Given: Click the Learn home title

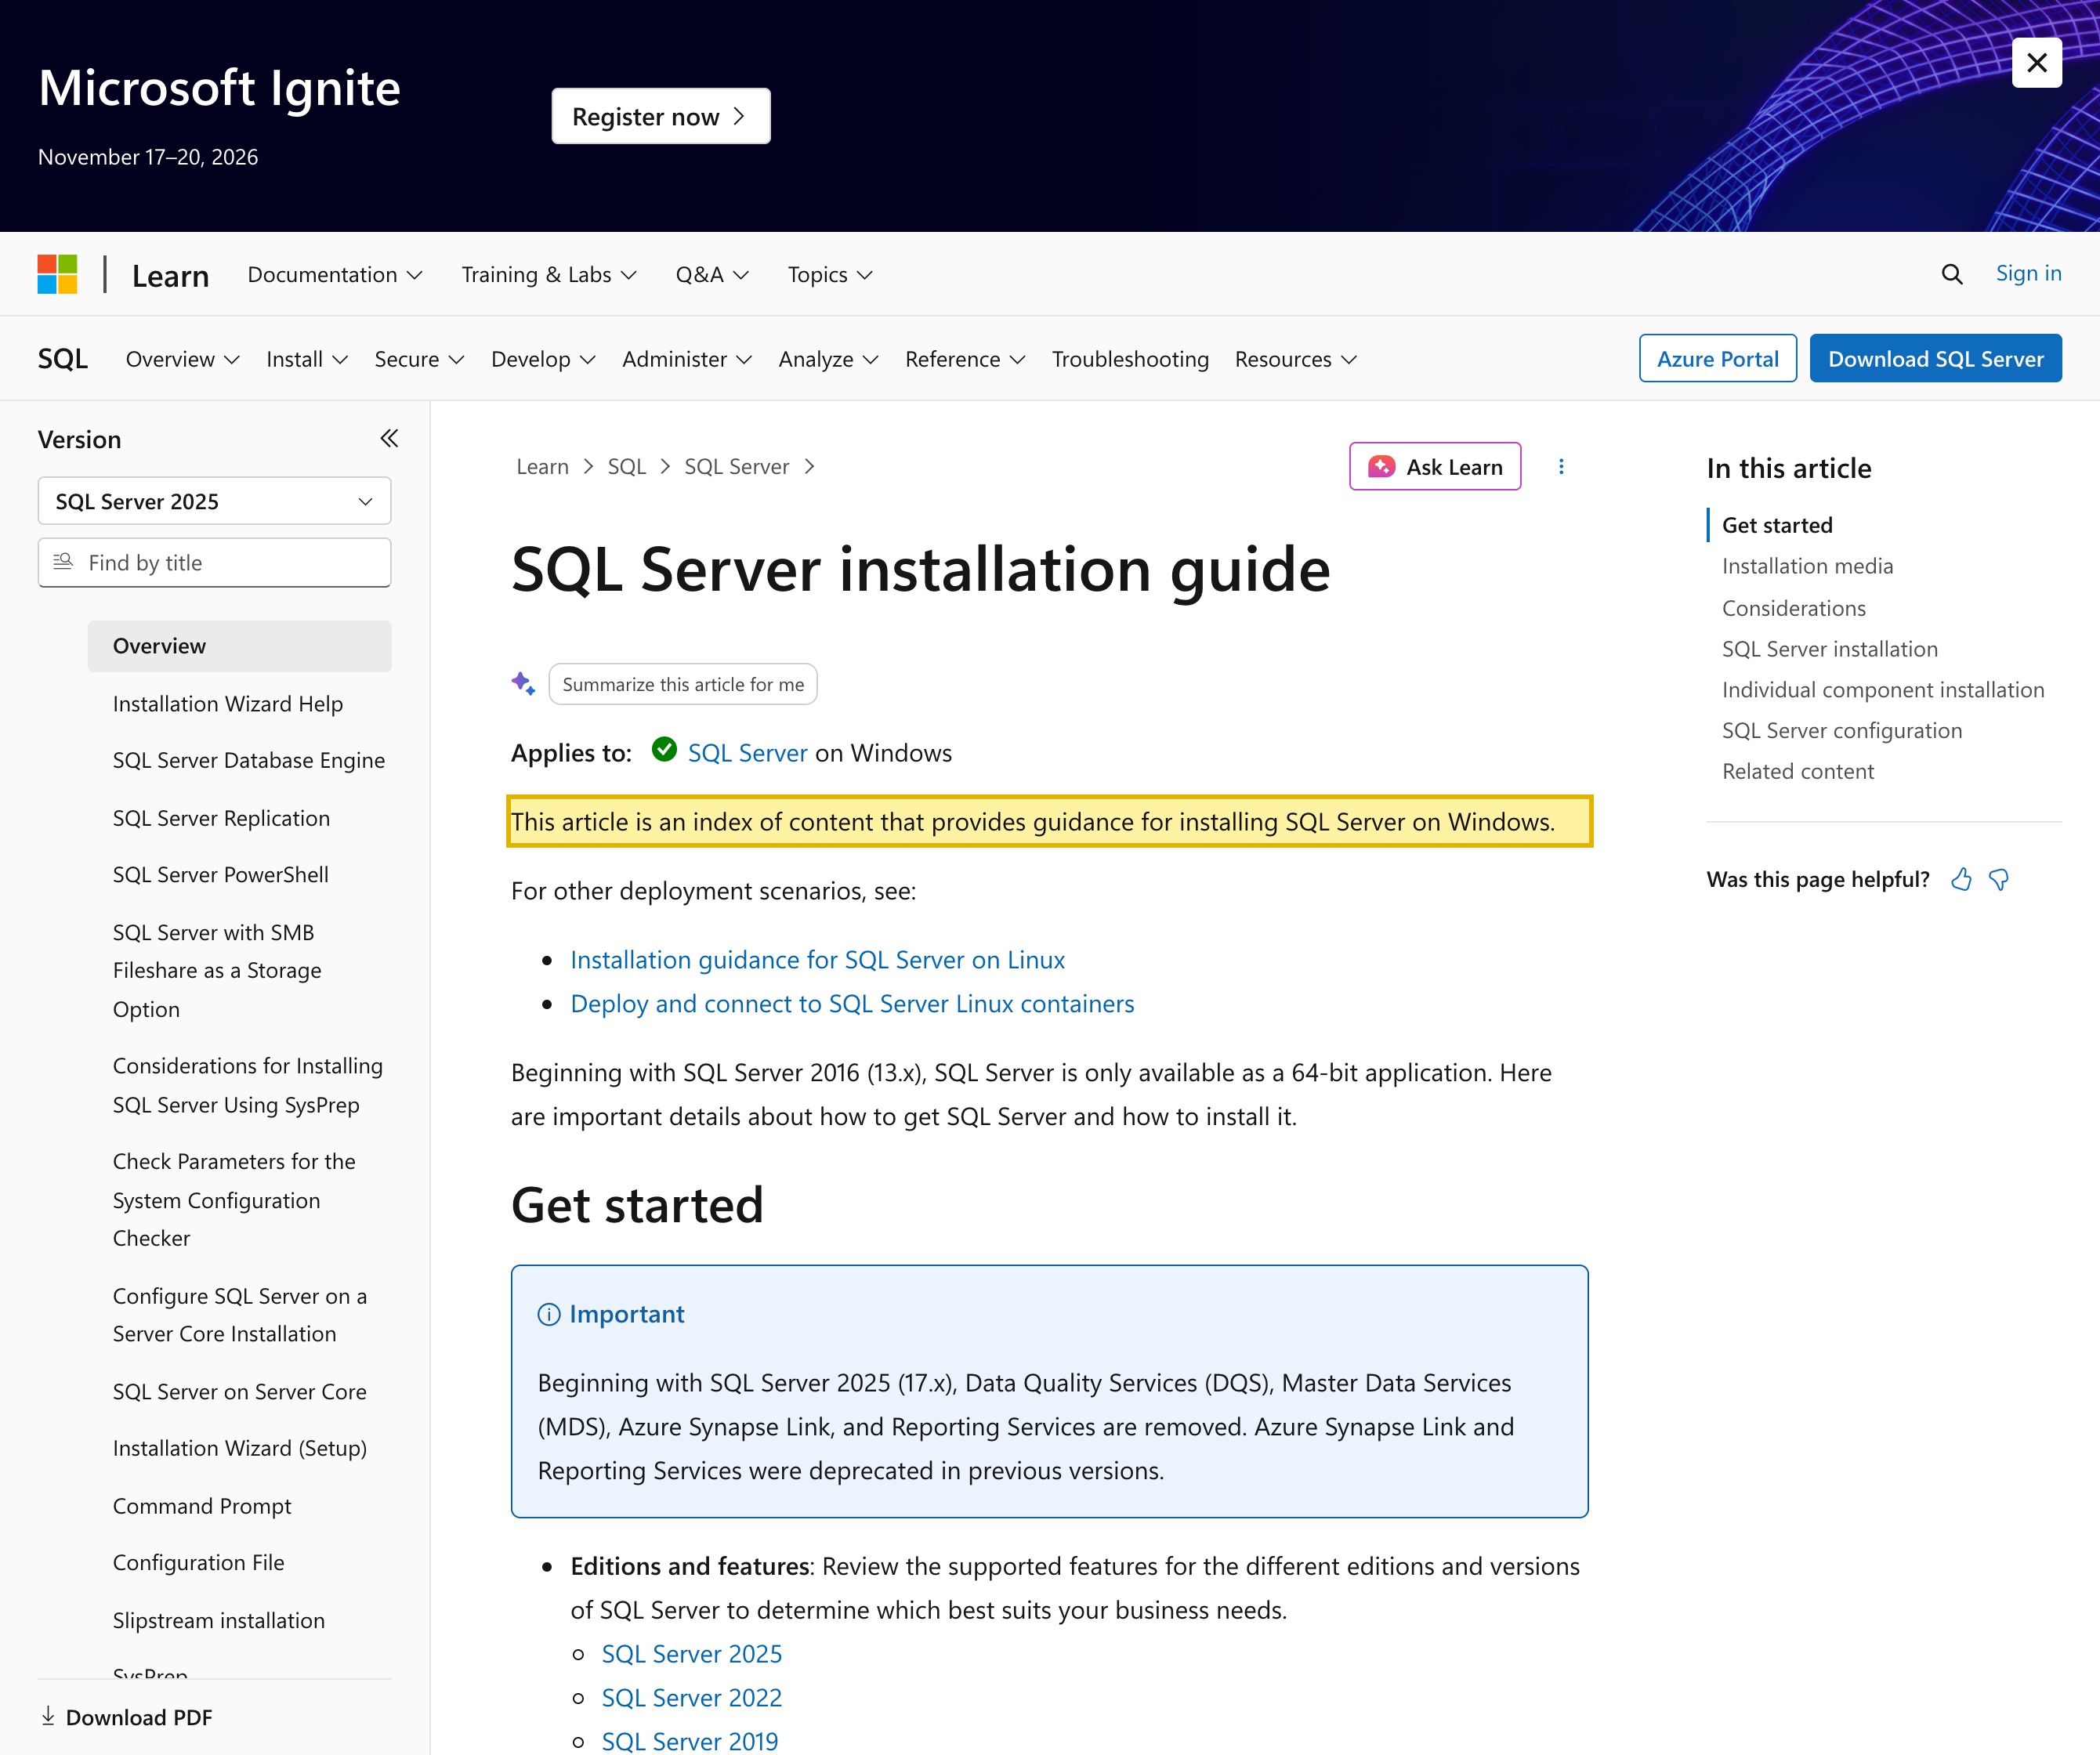Looking at the screenshot, I should point(171,276).
